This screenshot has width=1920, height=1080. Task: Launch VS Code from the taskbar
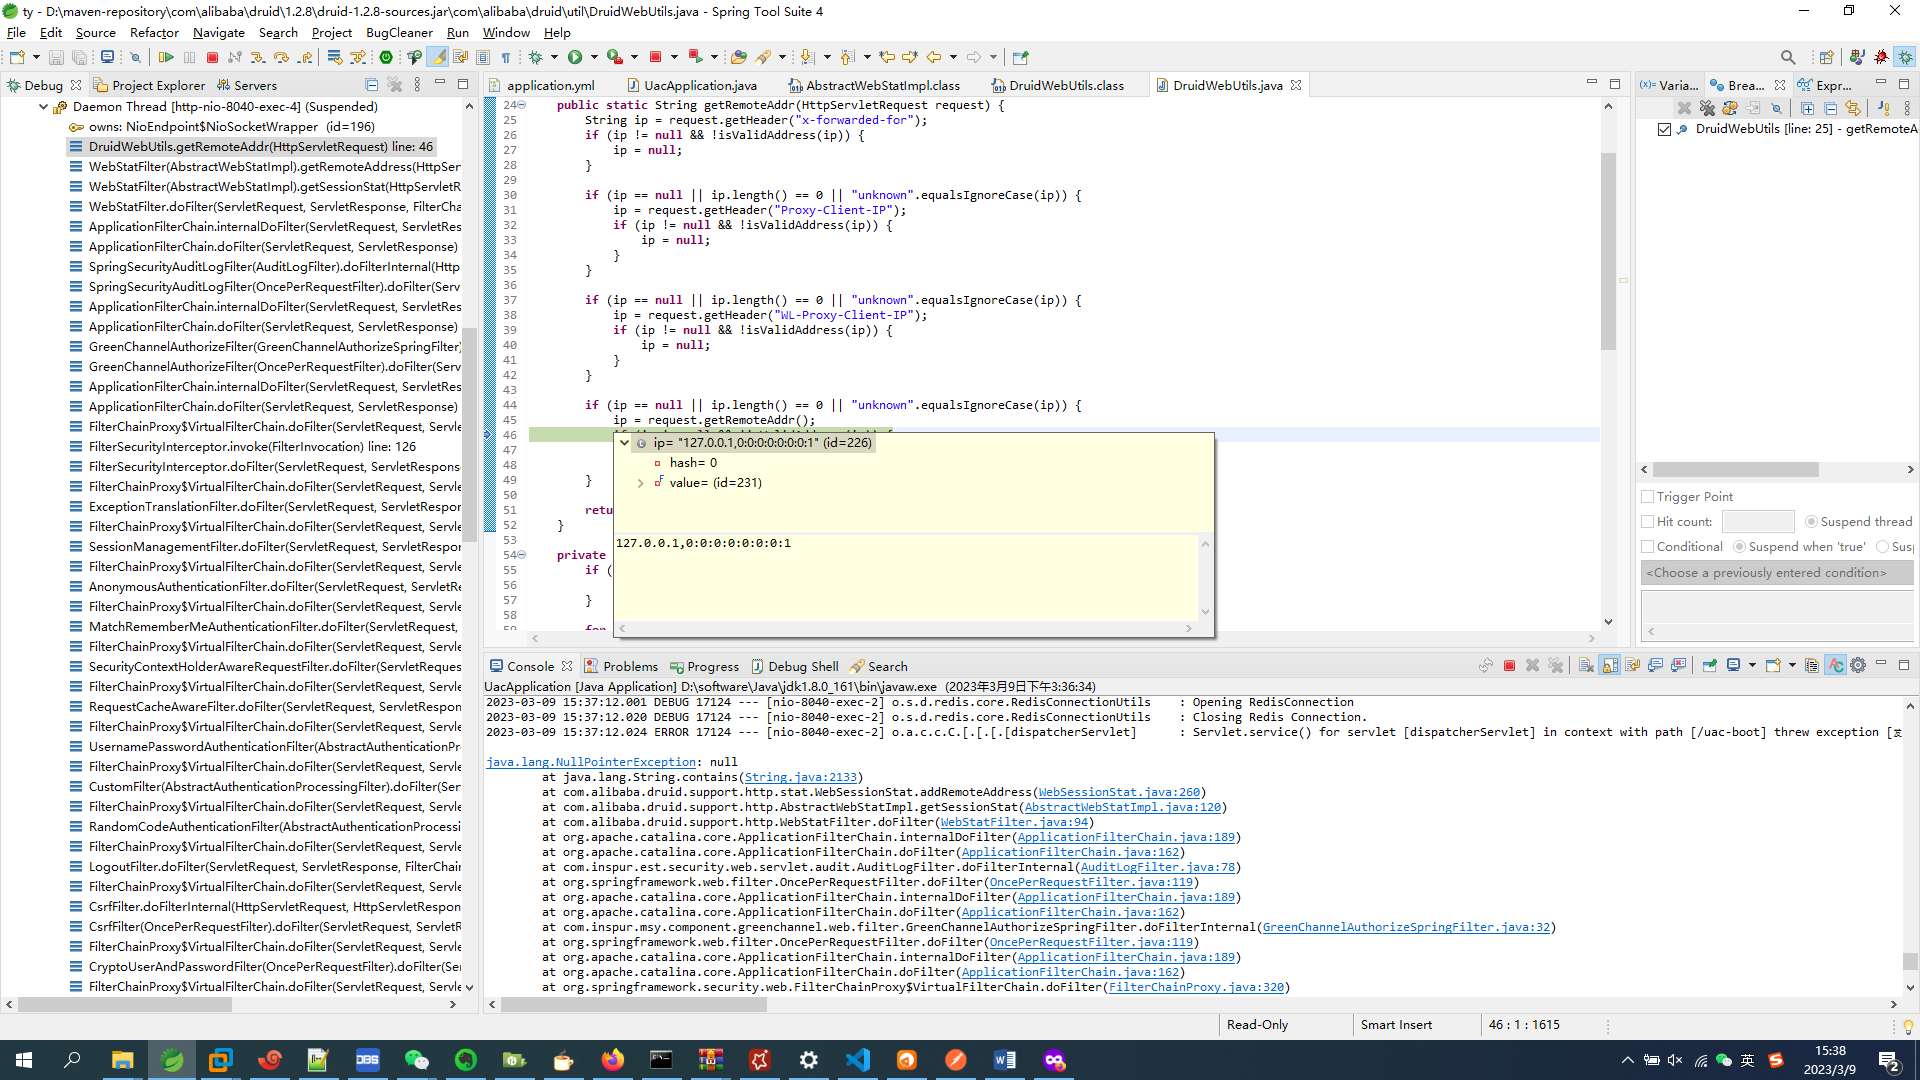(858, 1060)
